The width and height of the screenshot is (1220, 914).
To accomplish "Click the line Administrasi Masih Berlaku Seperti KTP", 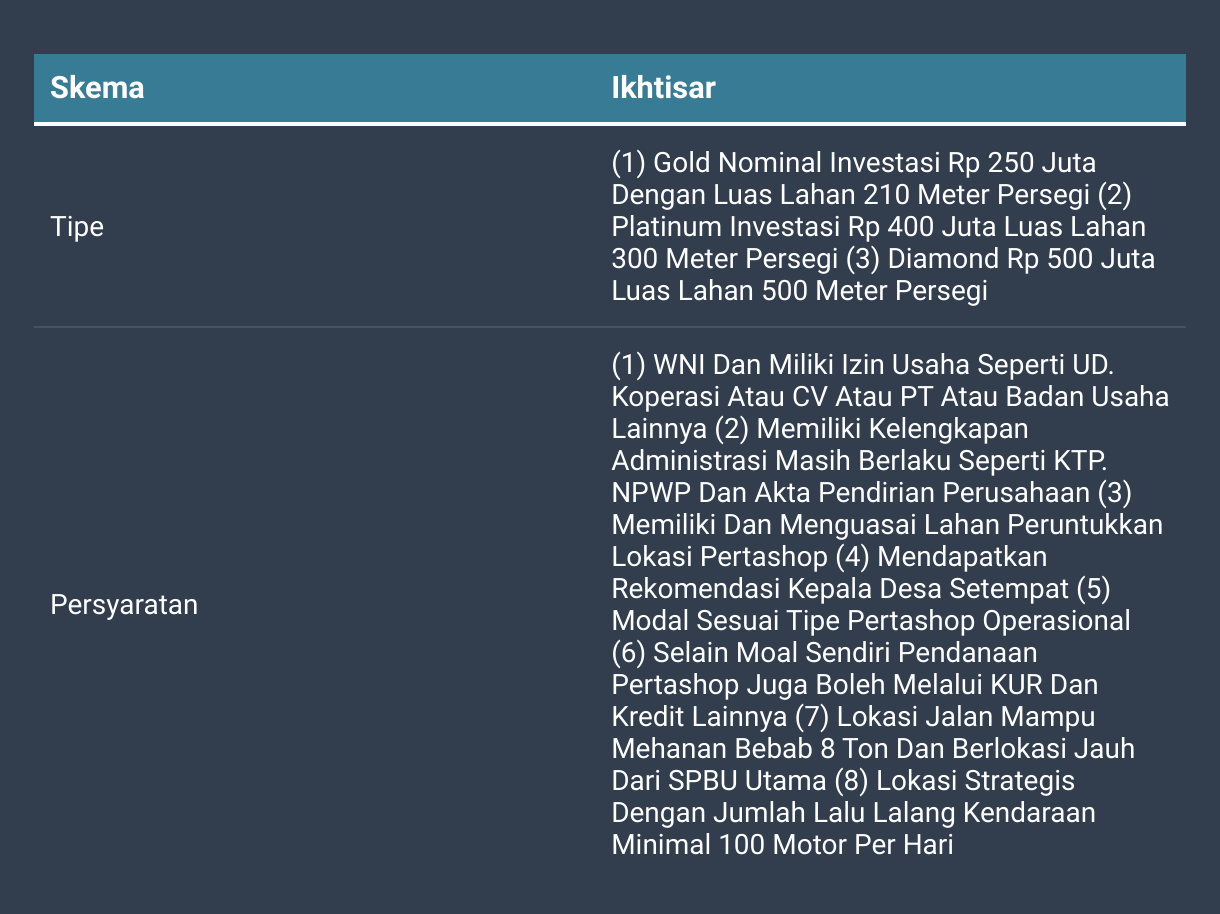I will [x=859, y=461].
